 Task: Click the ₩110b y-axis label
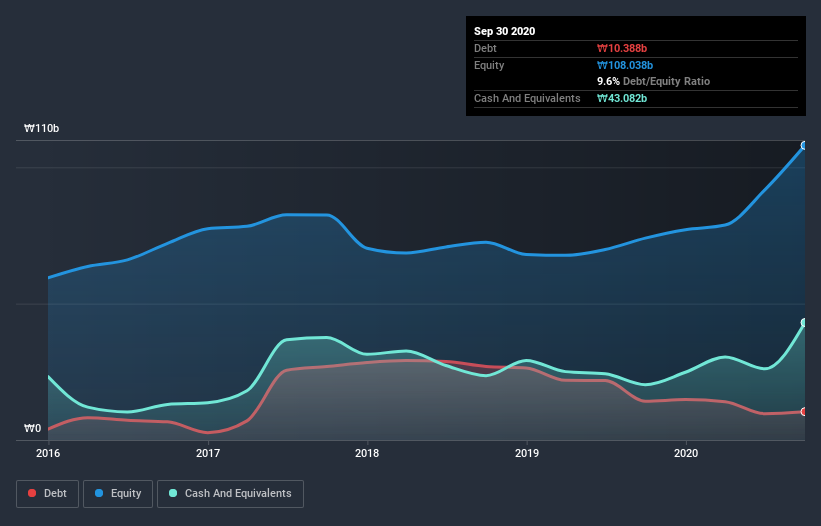pos(42,128)
